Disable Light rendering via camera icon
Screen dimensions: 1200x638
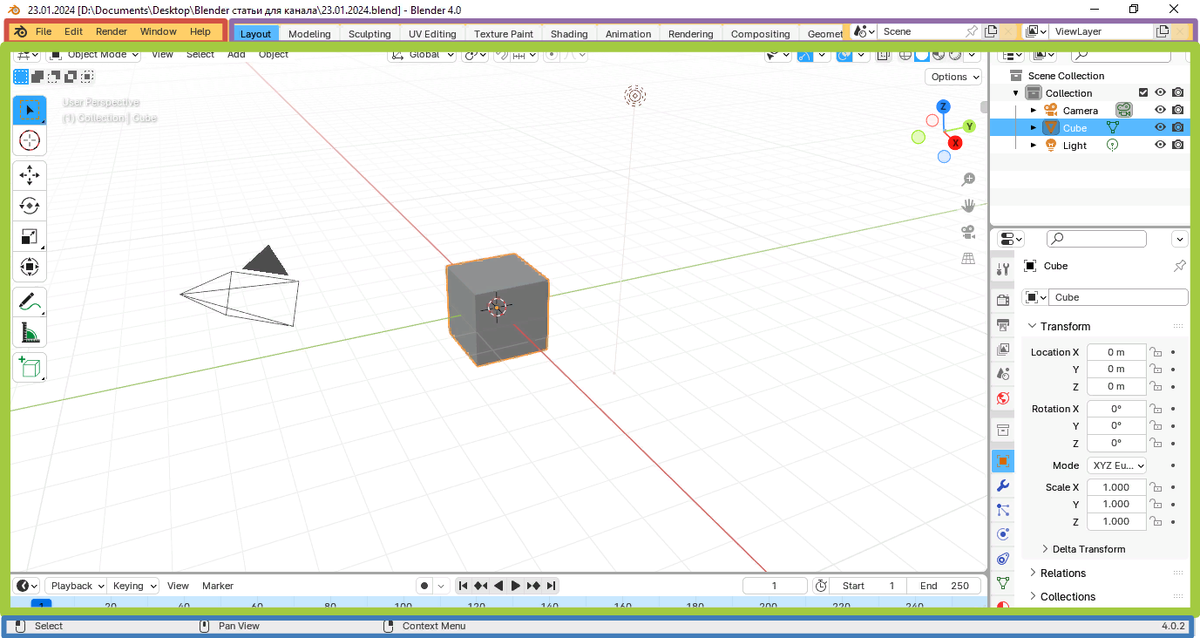[x=1178, y=145]
